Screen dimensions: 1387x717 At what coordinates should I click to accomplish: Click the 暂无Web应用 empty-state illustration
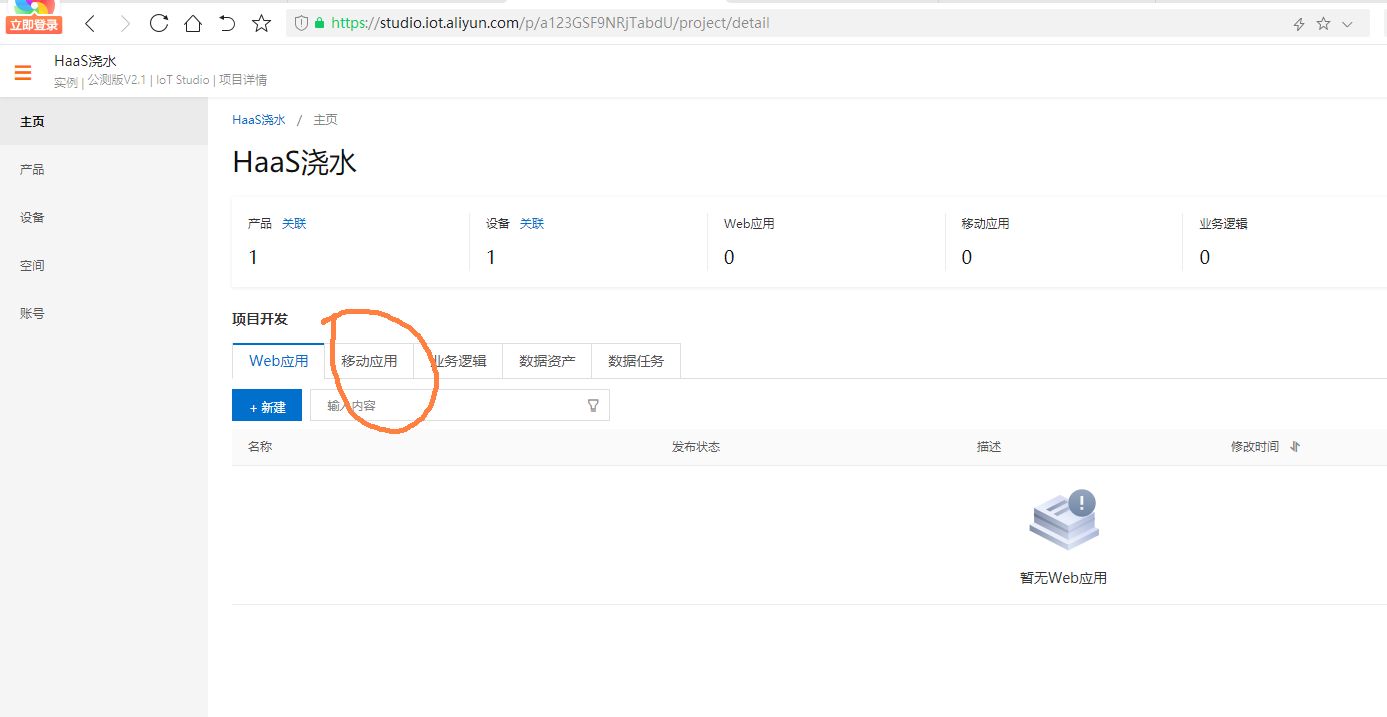(1064, 520)
